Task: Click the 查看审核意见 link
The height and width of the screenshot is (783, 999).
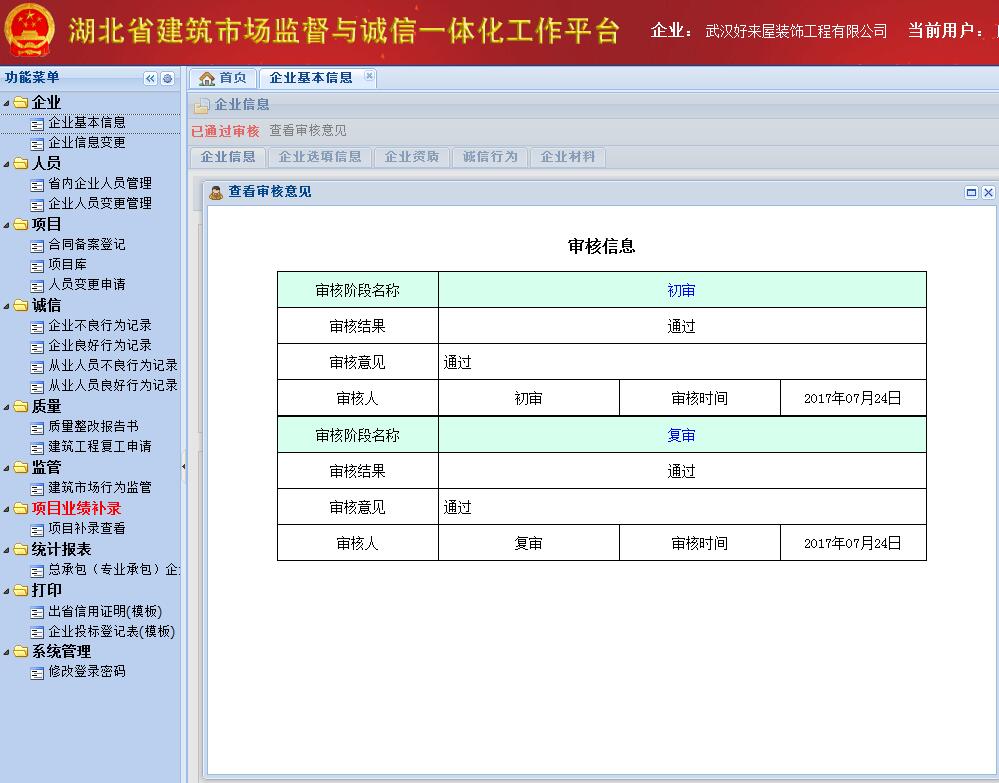Action: [308, 131]
